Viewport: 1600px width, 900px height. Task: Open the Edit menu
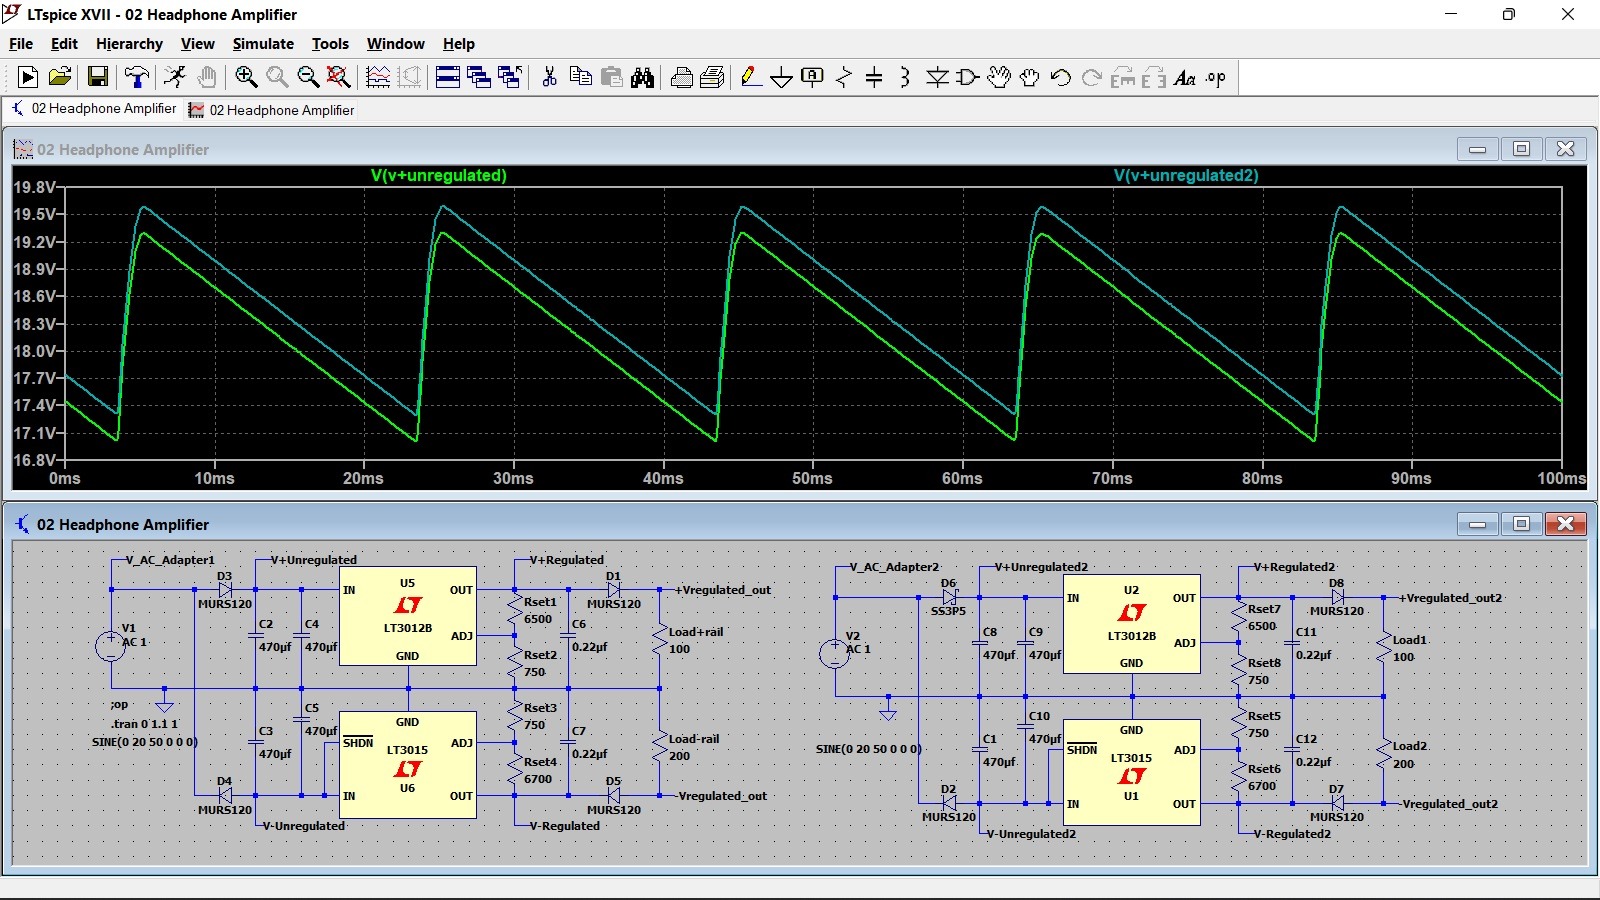(64, 44)
